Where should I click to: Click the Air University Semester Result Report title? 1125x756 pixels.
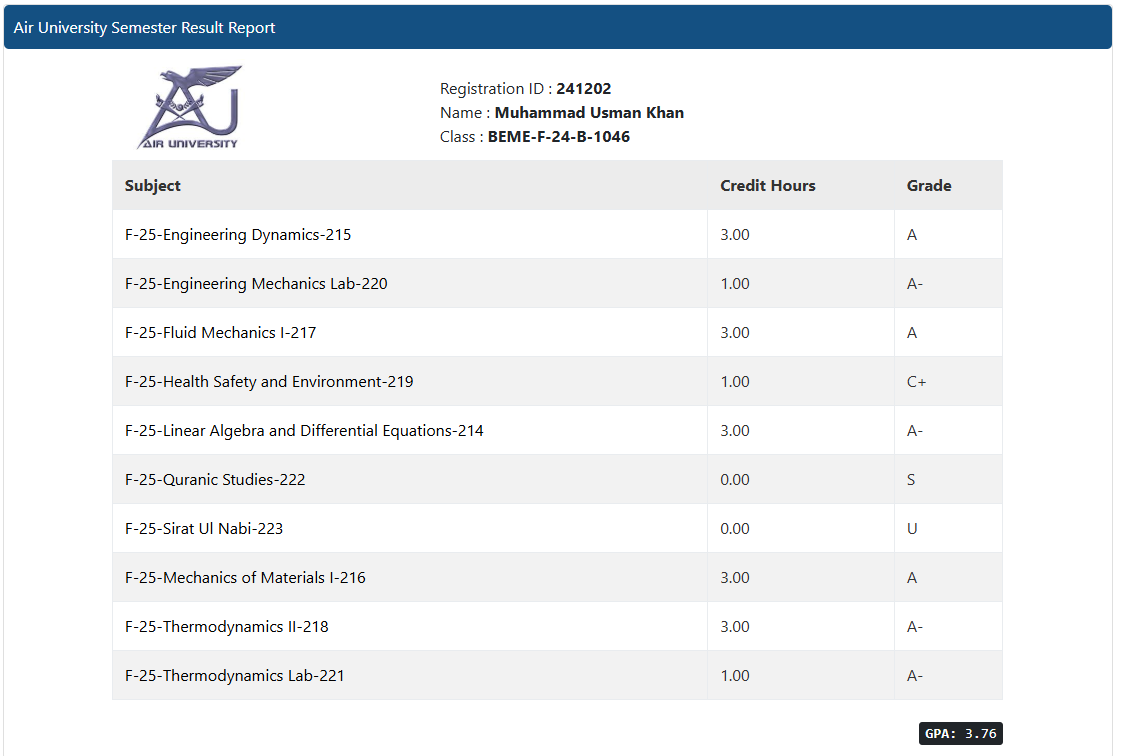[144, 28]
